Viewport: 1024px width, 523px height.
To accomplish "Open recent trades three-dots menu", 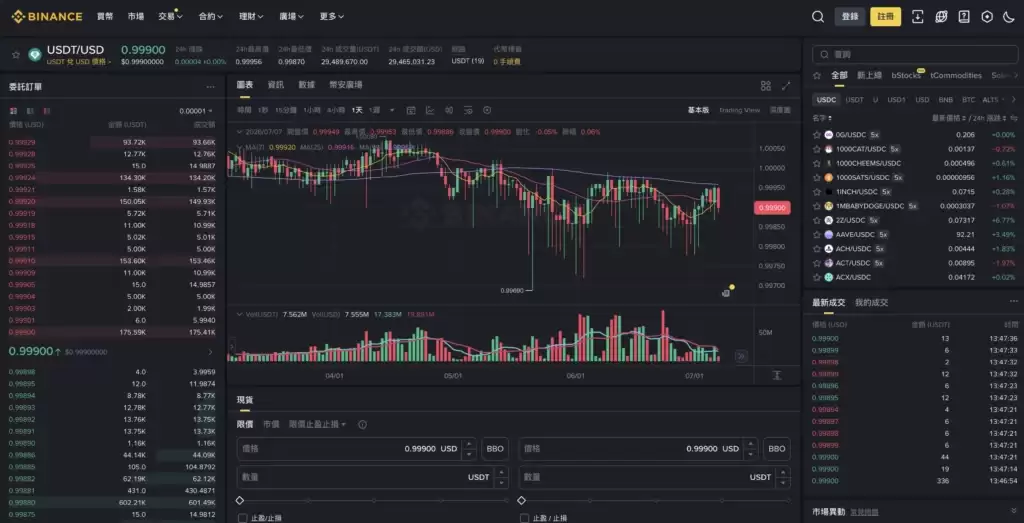I will coord(1013,302).
